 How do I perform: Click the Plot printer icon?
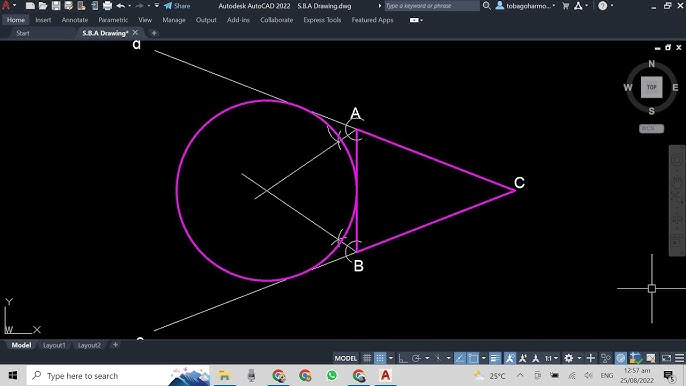pyautogui.click(x=107, y=6)
